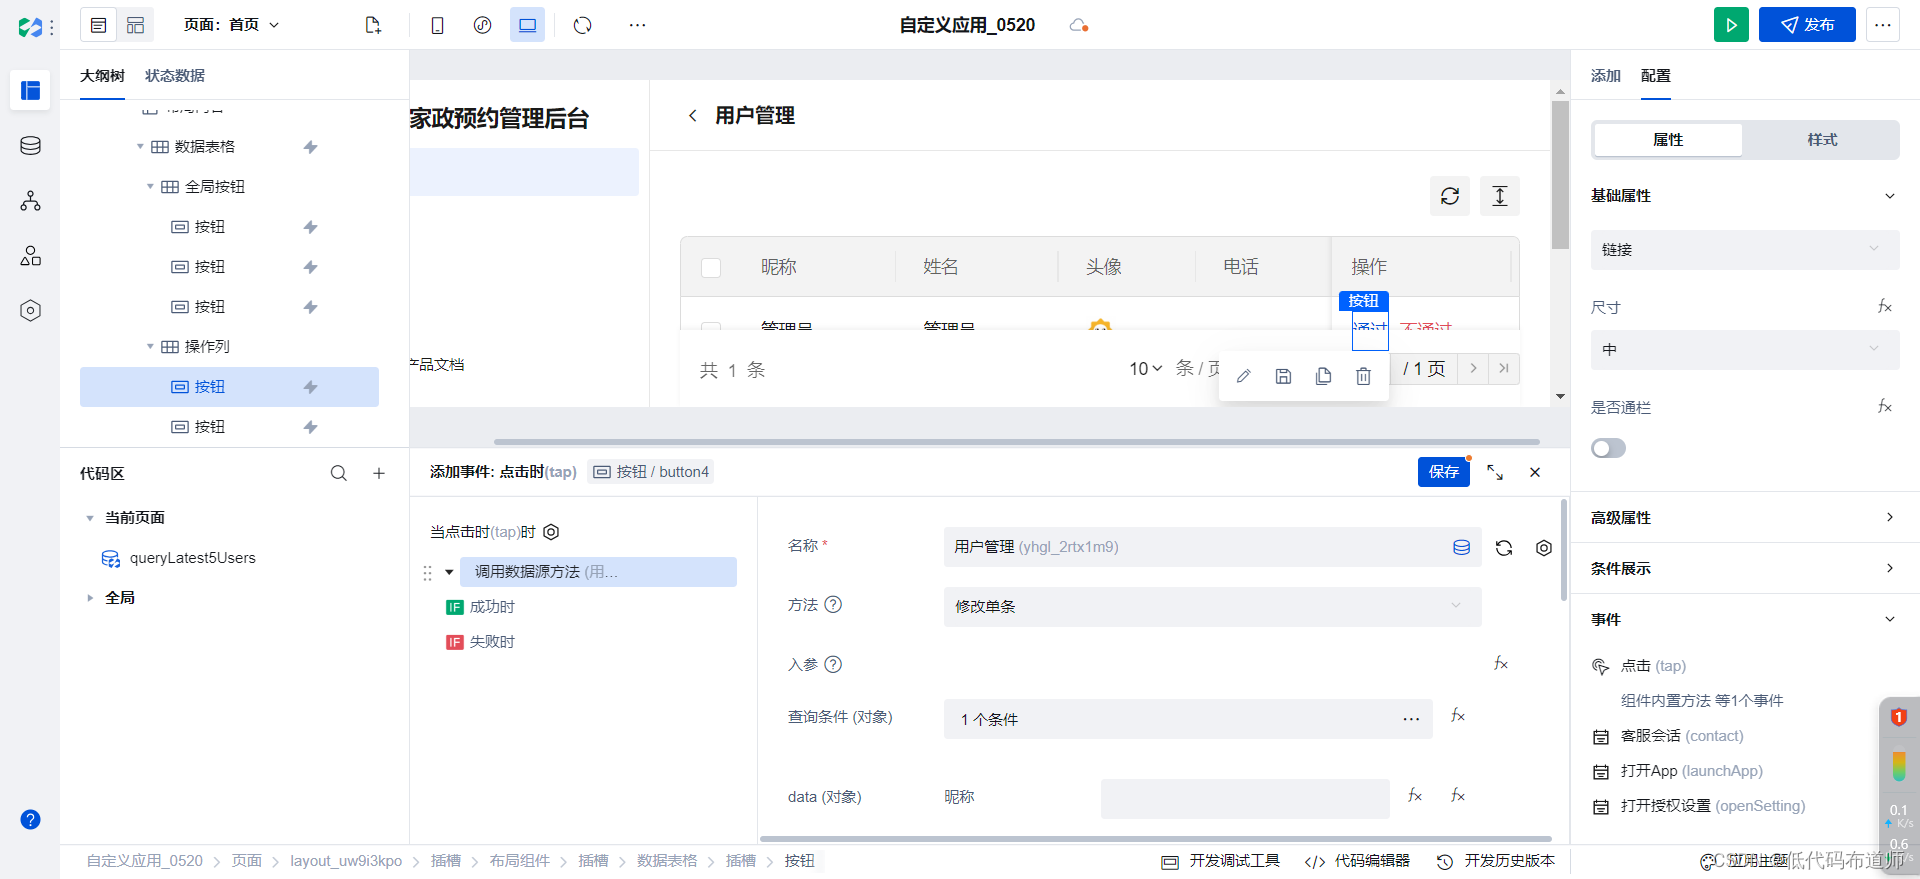Switch to 添加 tab in right panel
The height and width of the screenshot is (879, 1920).
[x=1606, y=76]
